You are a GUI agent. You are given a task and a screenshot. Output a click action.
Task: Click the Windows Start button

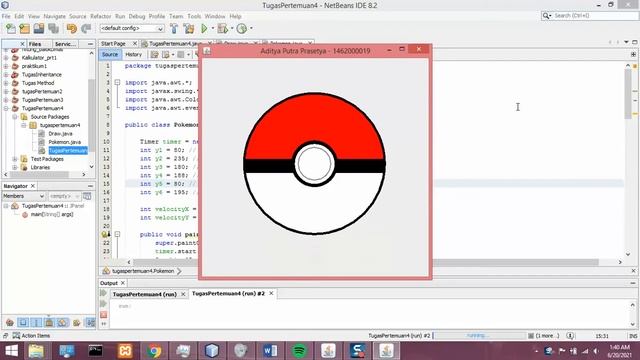(11, 351)
